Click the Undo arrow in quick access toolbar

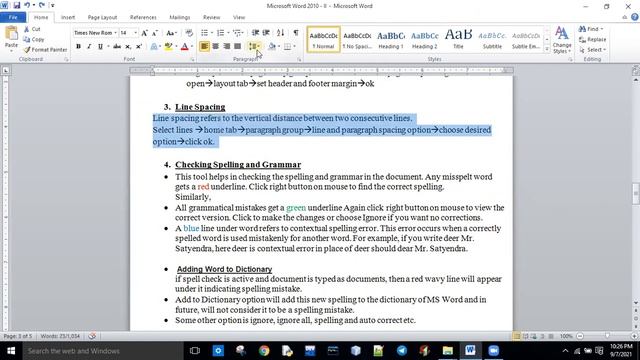pyautogui.click(x=27, y=5)
